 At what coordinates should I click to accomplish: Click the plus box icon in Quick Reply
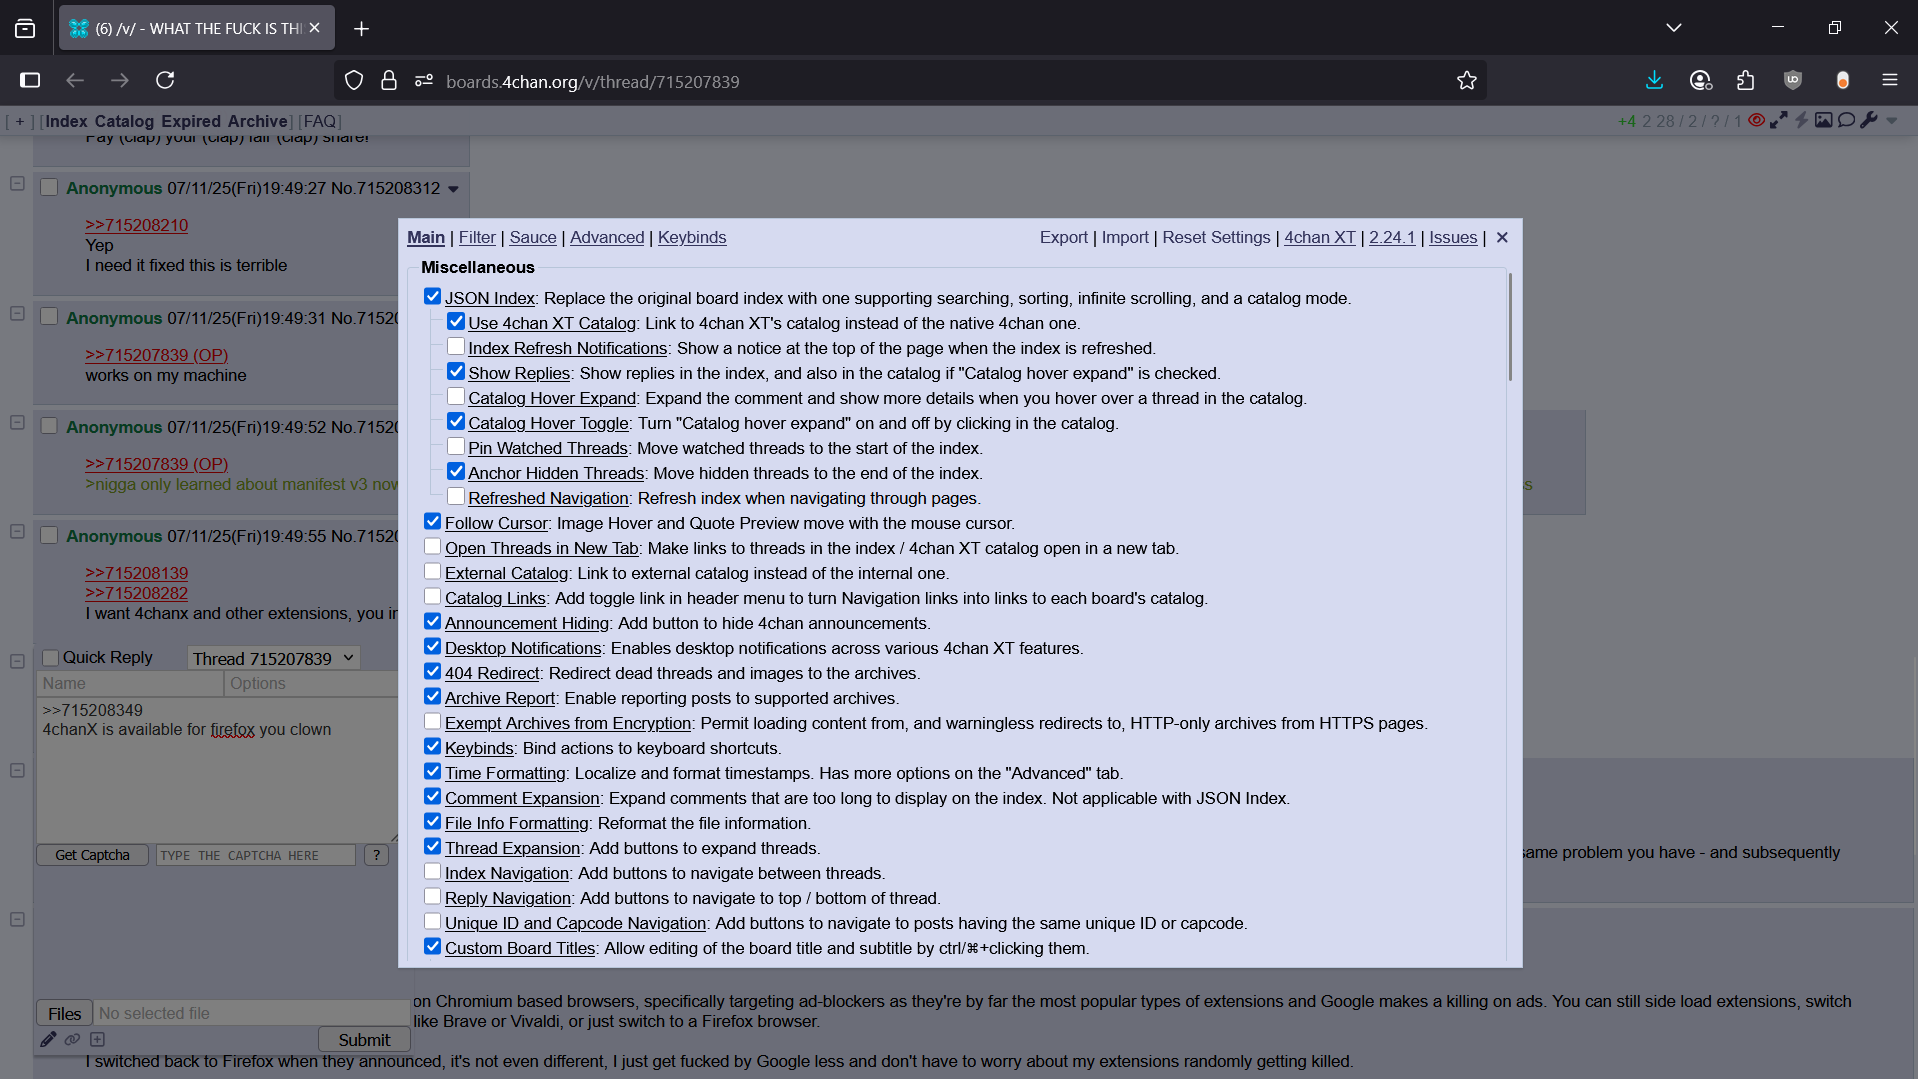[x=97, y=1039]
